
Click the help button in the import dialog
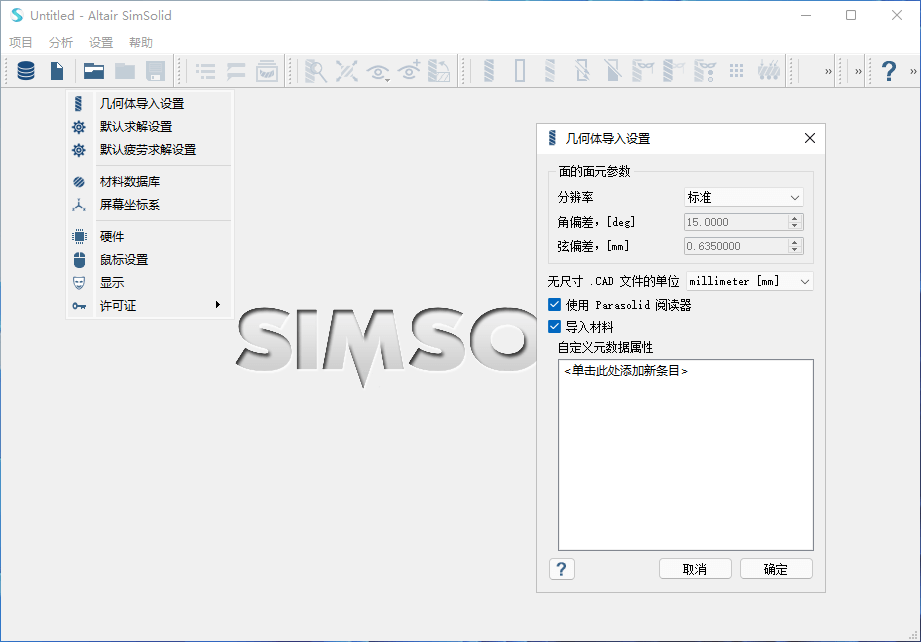pyautogui.click(x=562, y=569)
